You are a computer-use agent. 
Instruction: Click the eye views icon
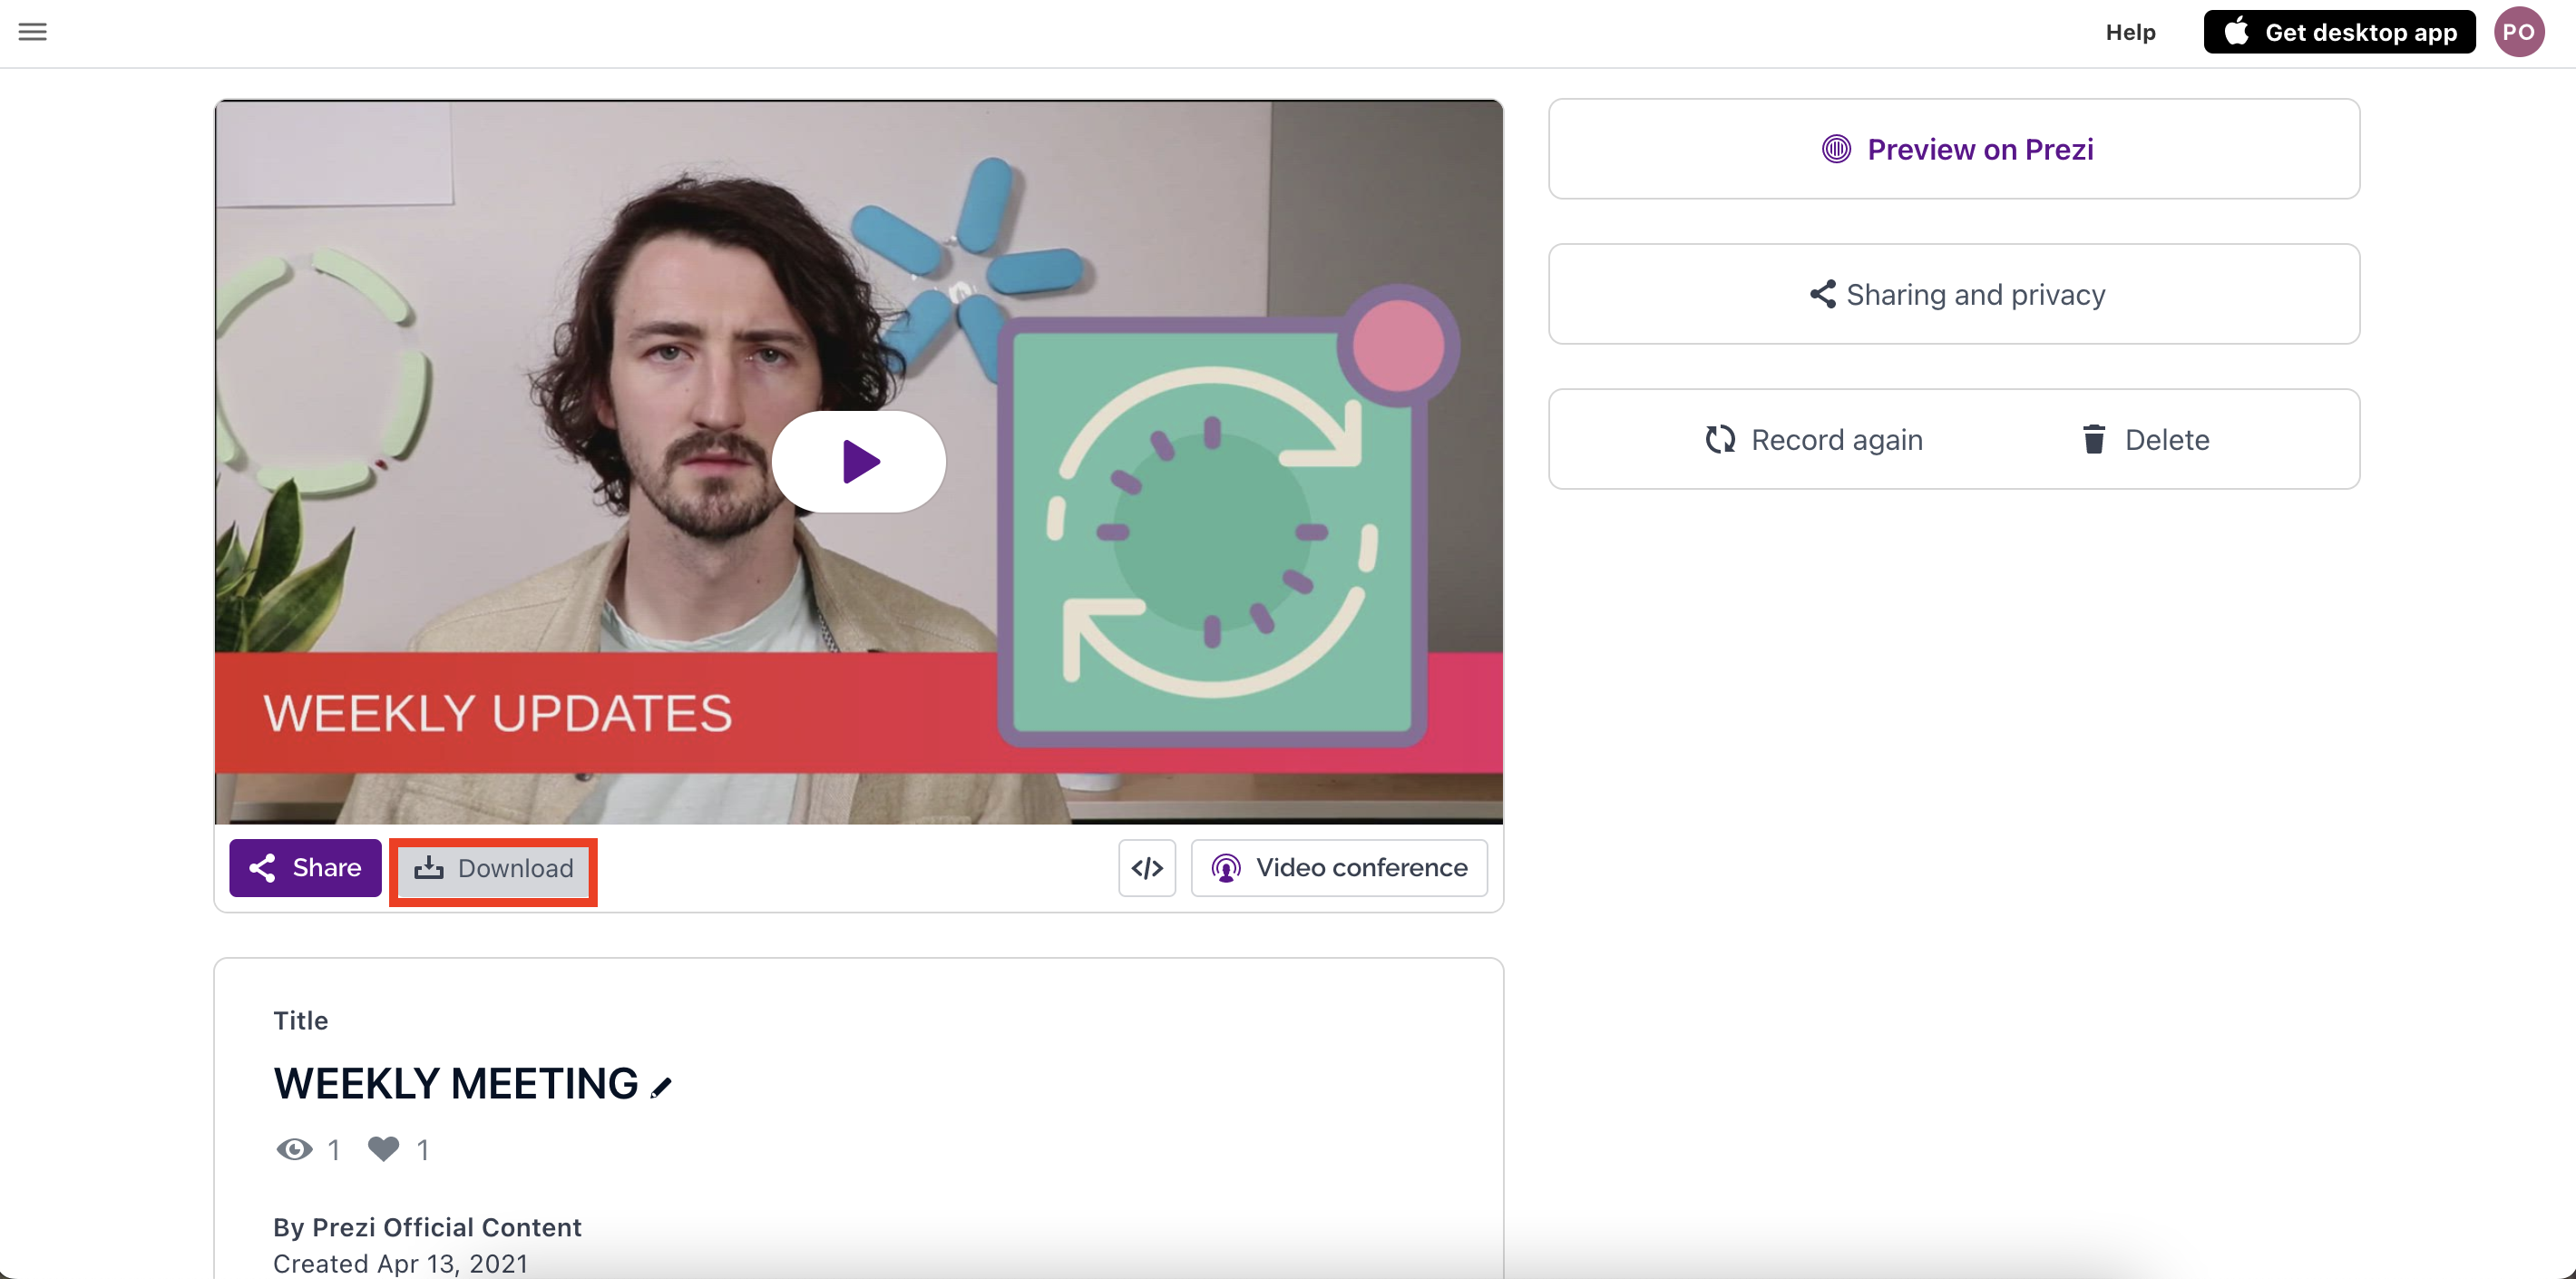294,1149
